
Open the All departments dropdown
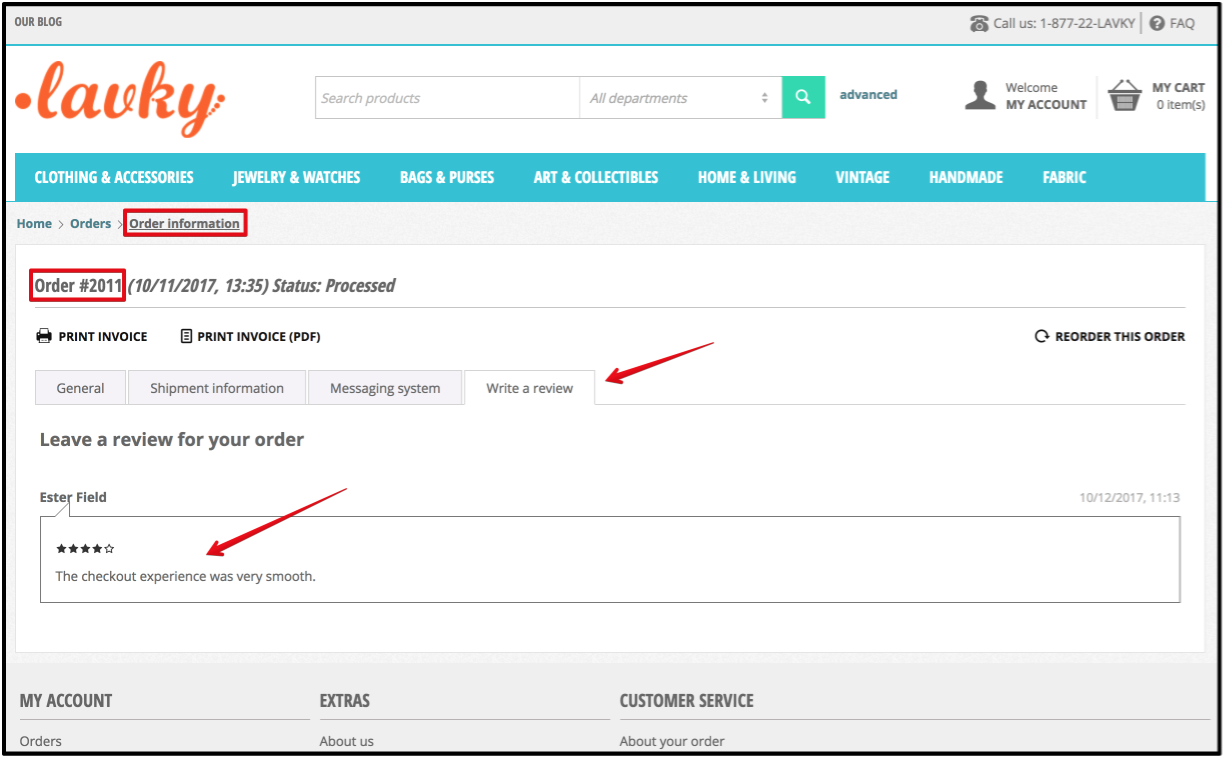(x=680, y=97)
